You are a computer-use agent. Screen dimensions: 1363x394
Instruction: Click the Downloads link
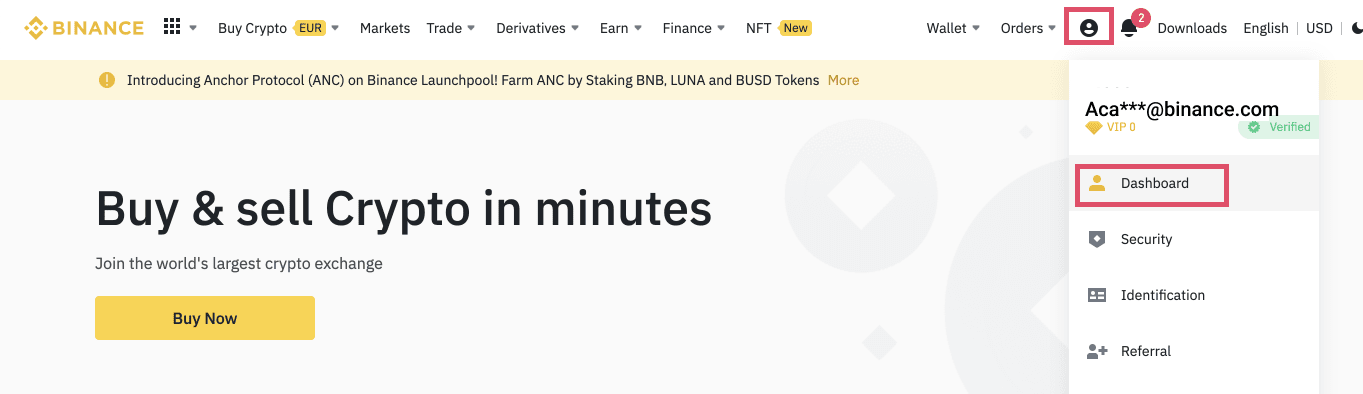coord(1192,28)
